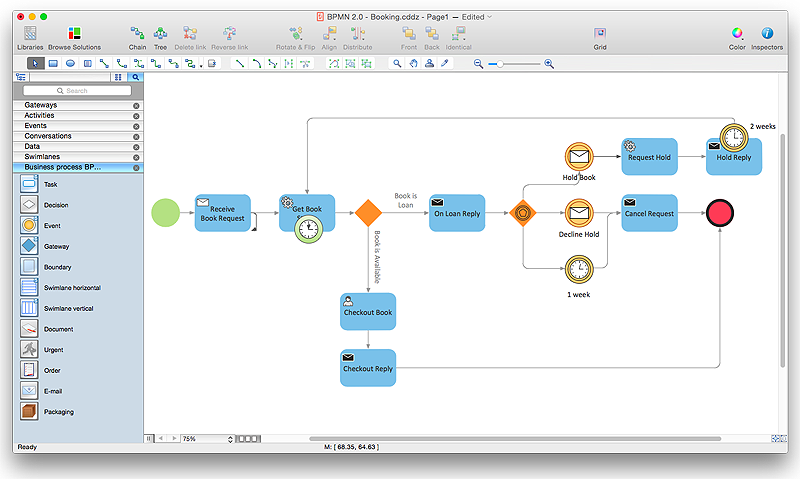The height and width of the screenshot is (479, 800).
Task: Close the Gateways library
Action: tap(136, 106)
